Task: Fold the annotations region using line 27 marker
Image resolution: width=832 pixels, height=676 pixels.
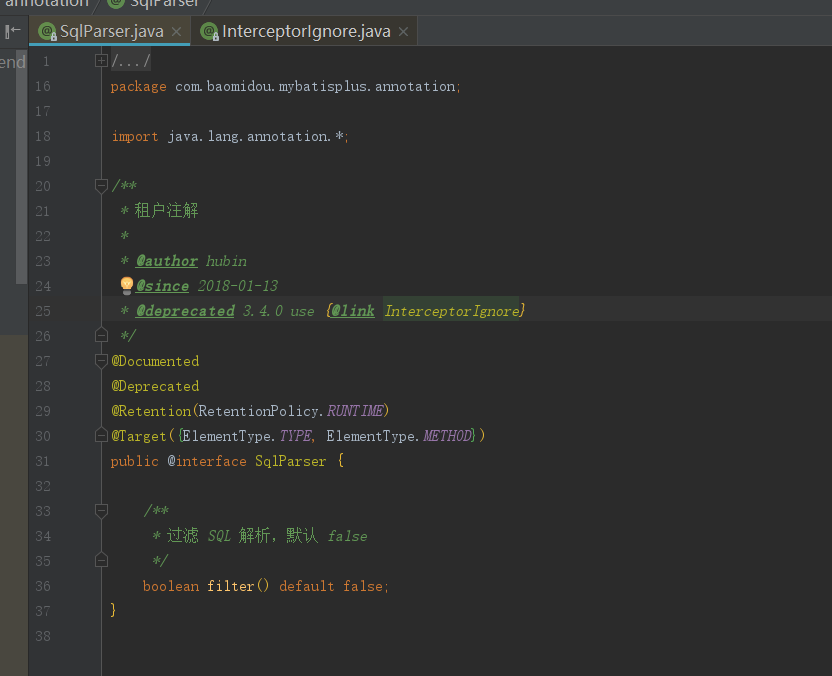Action: pyautogui.click(x=101, y=360)
